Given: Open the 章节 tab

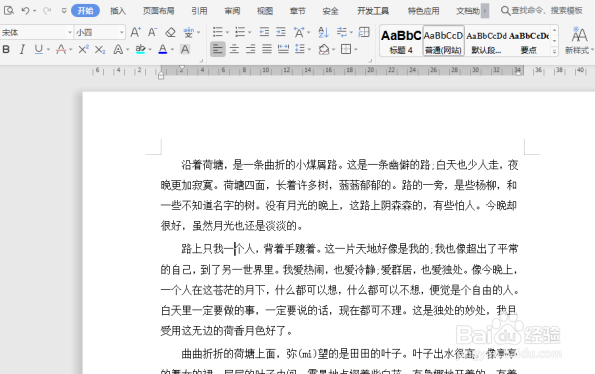Looking at the screenshot, I should [298, 11].
